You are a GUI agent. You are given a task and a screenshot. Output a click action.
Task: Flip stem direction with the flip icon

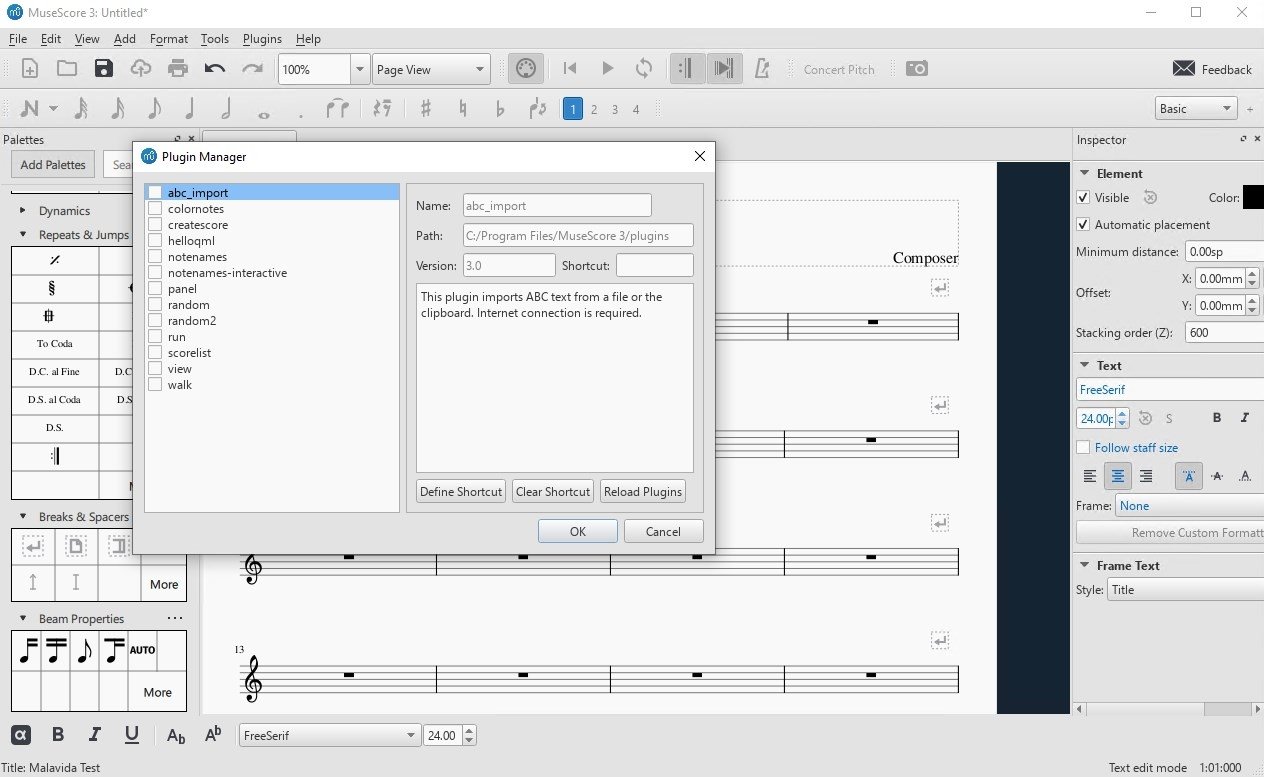[x=538, y=109]
